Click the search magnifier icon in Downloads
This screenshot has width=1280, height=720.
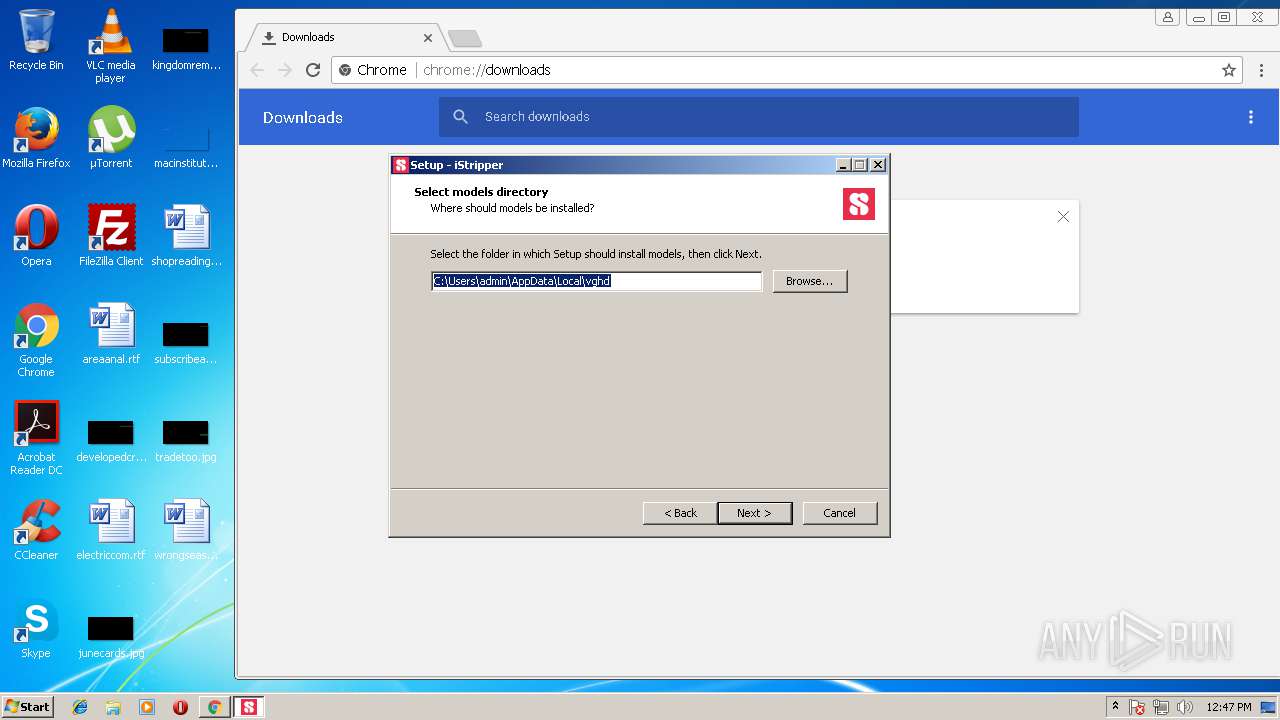coord(461,117)
